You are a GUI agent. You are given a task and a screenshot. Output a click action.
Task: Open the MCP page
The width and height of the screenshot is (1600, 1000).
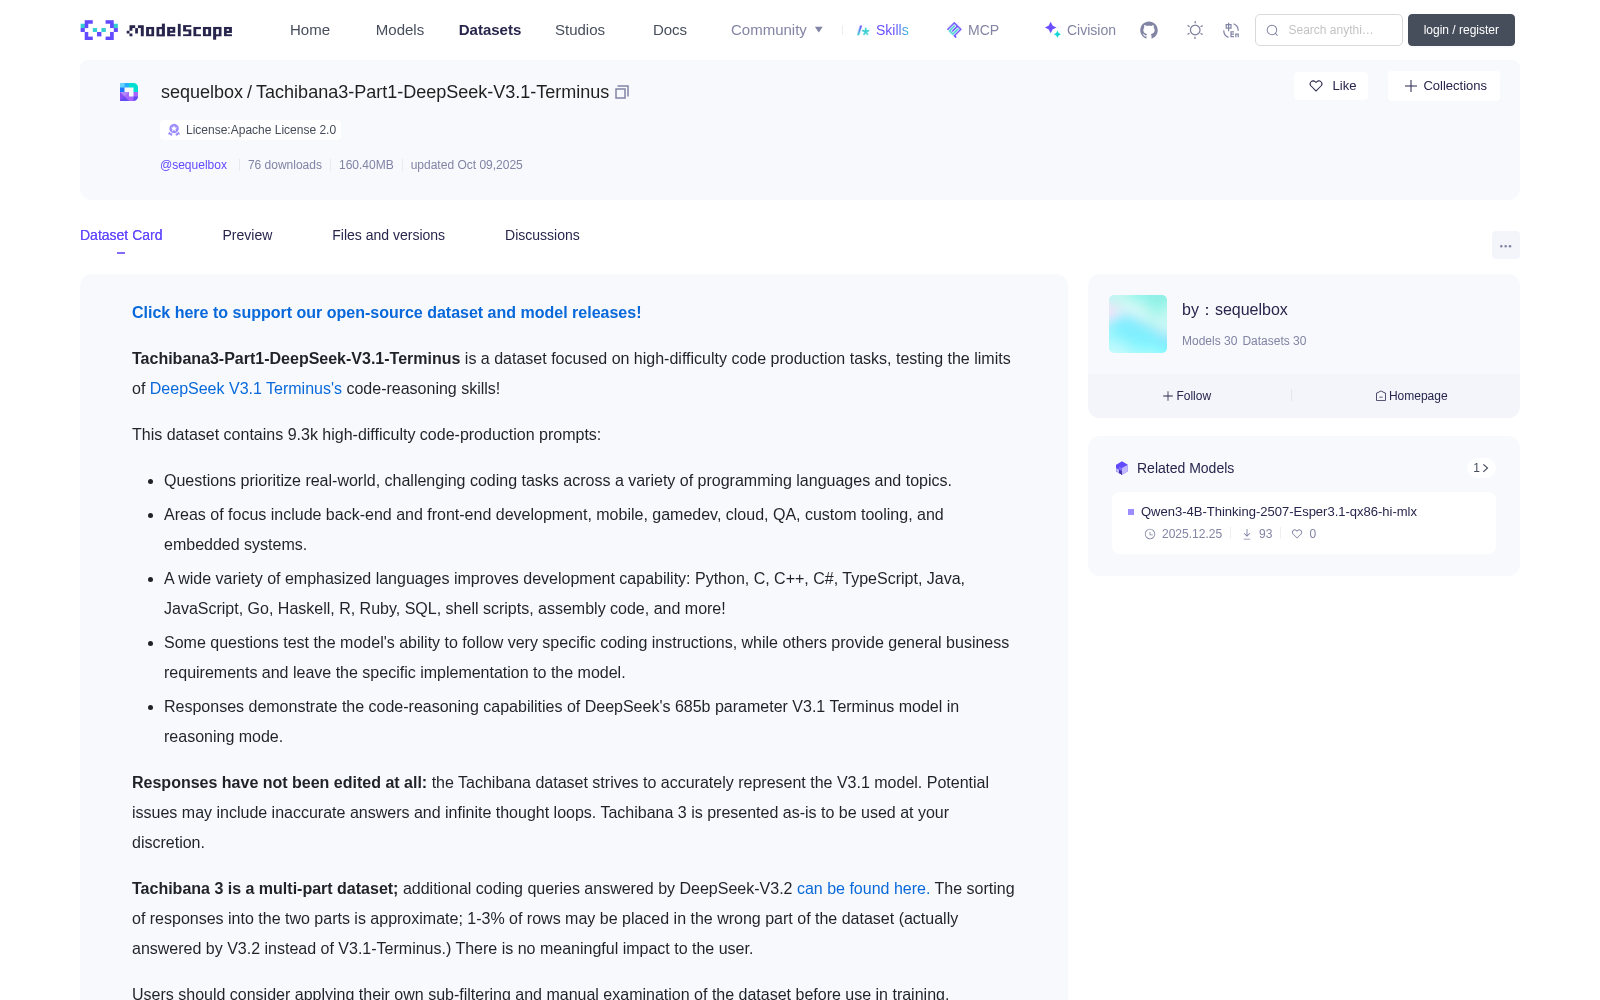pyautogui.click(x=973, y=30)
